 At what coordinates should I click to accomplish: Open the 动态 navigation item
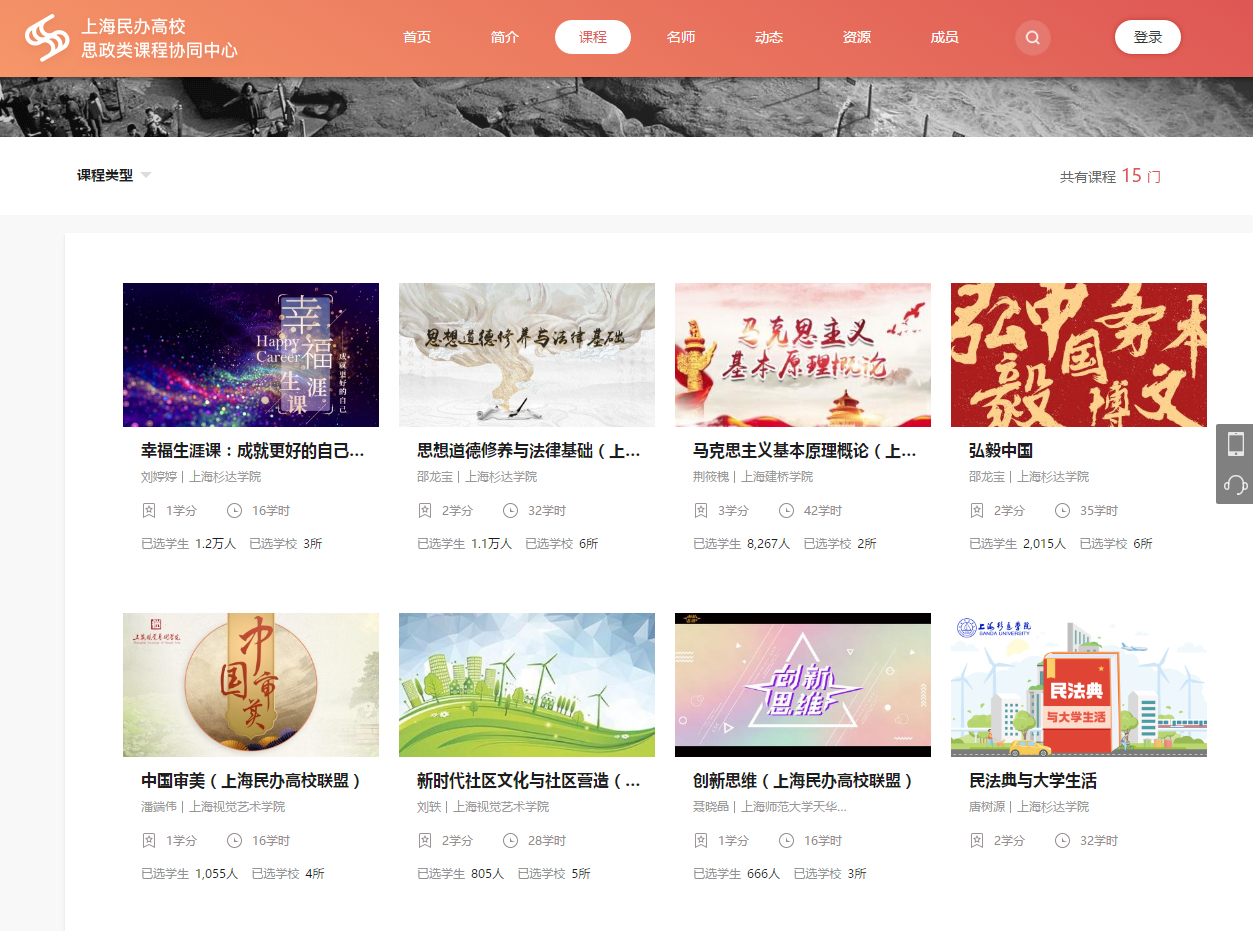pyautogui.click(x=769, y=37)
